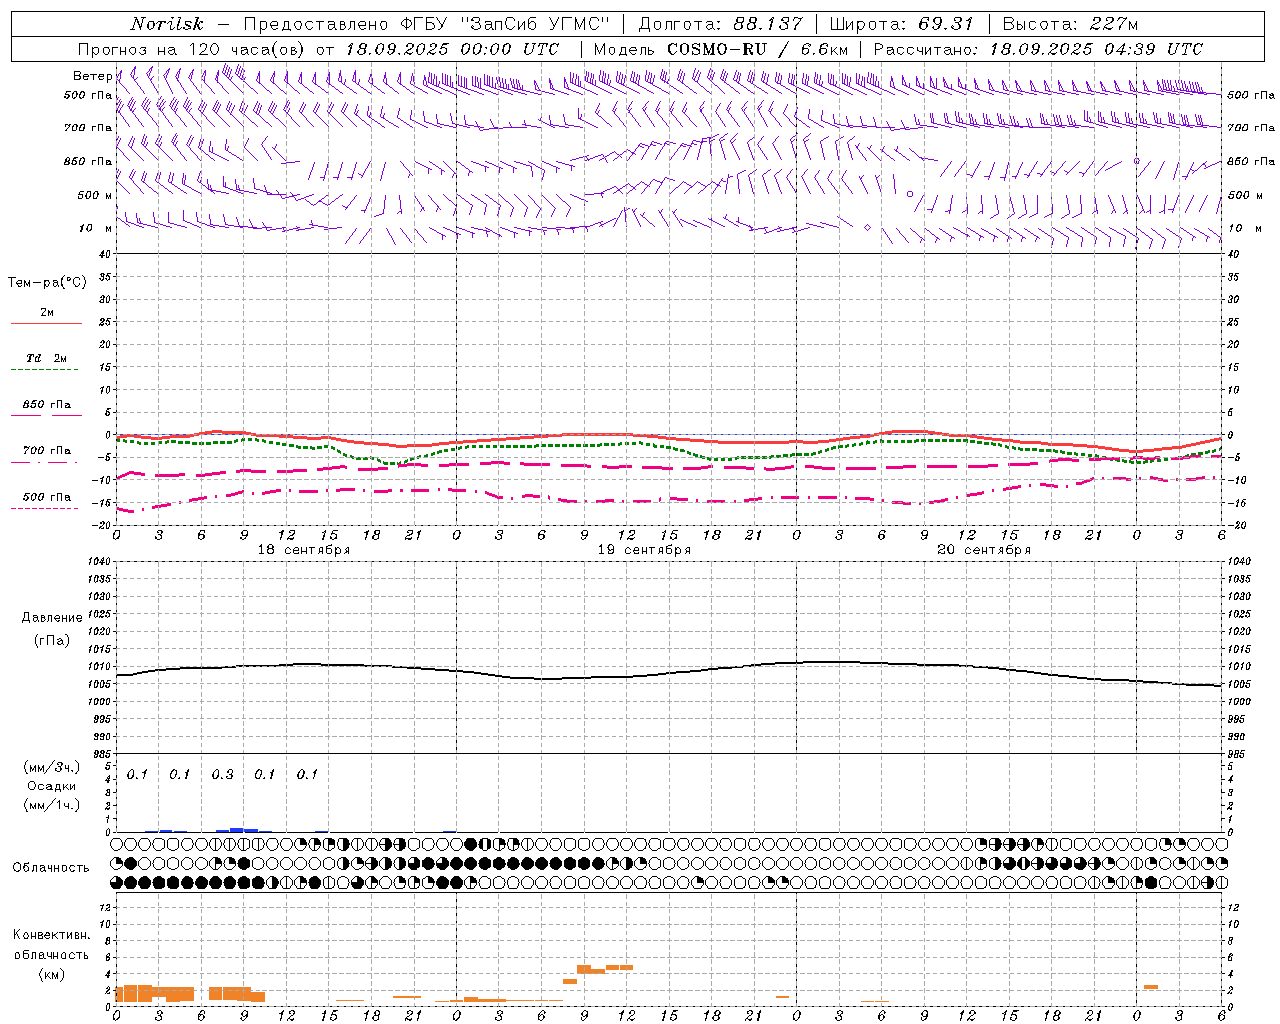This screenshot has height=1024, width=1280.
Task: Click the 700 гПа temperature legend label
Action: click(47, 451)
